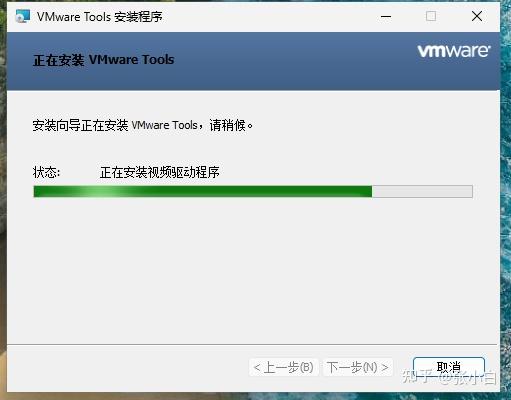Cancel the installation with 取消 button

(449, 367)
